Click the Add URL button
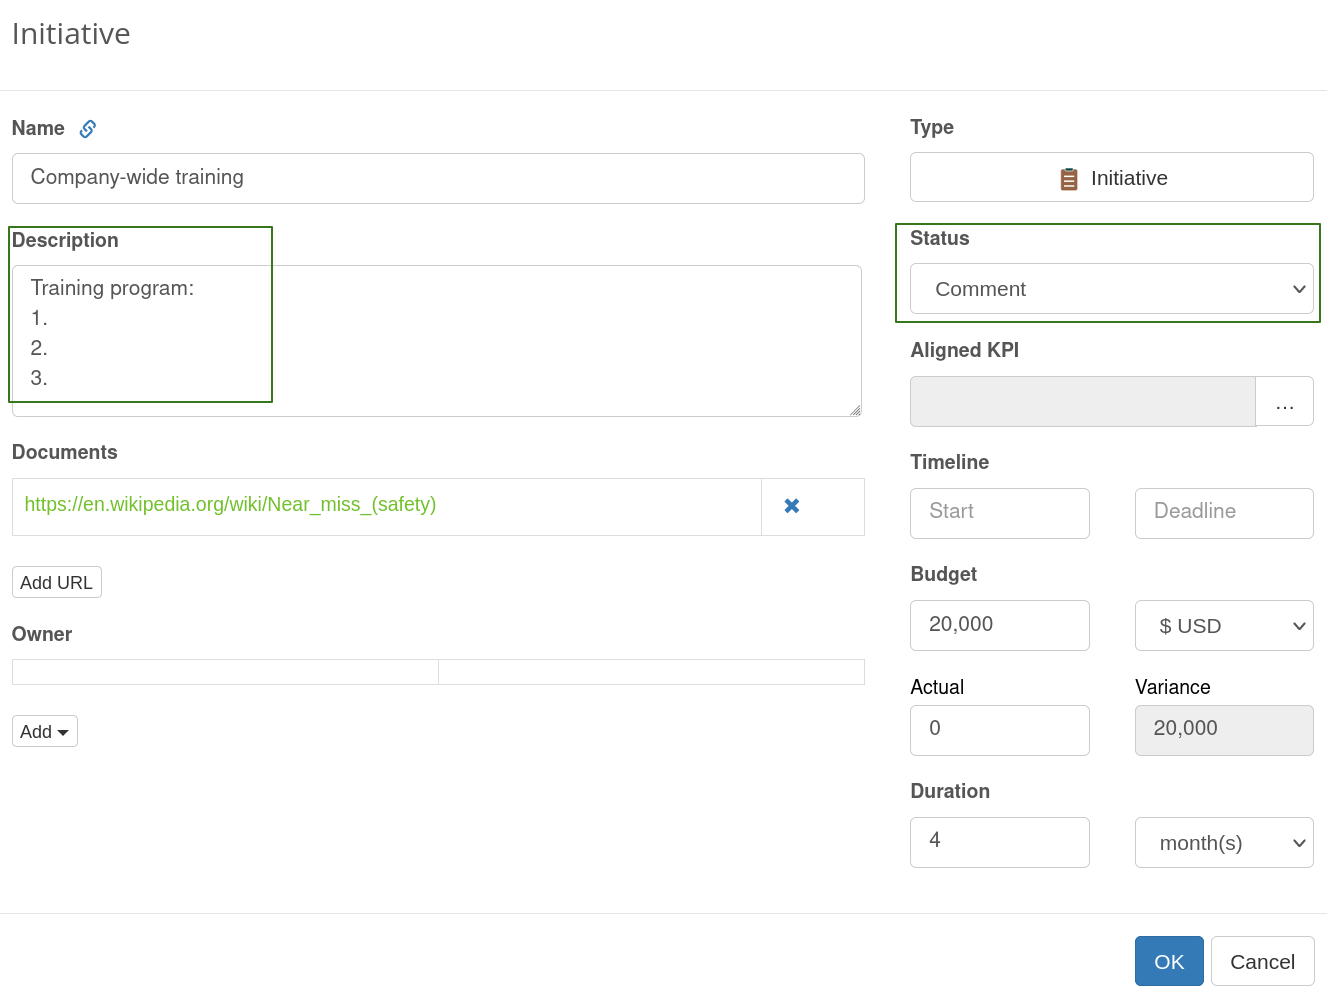 tap(57, 583)
